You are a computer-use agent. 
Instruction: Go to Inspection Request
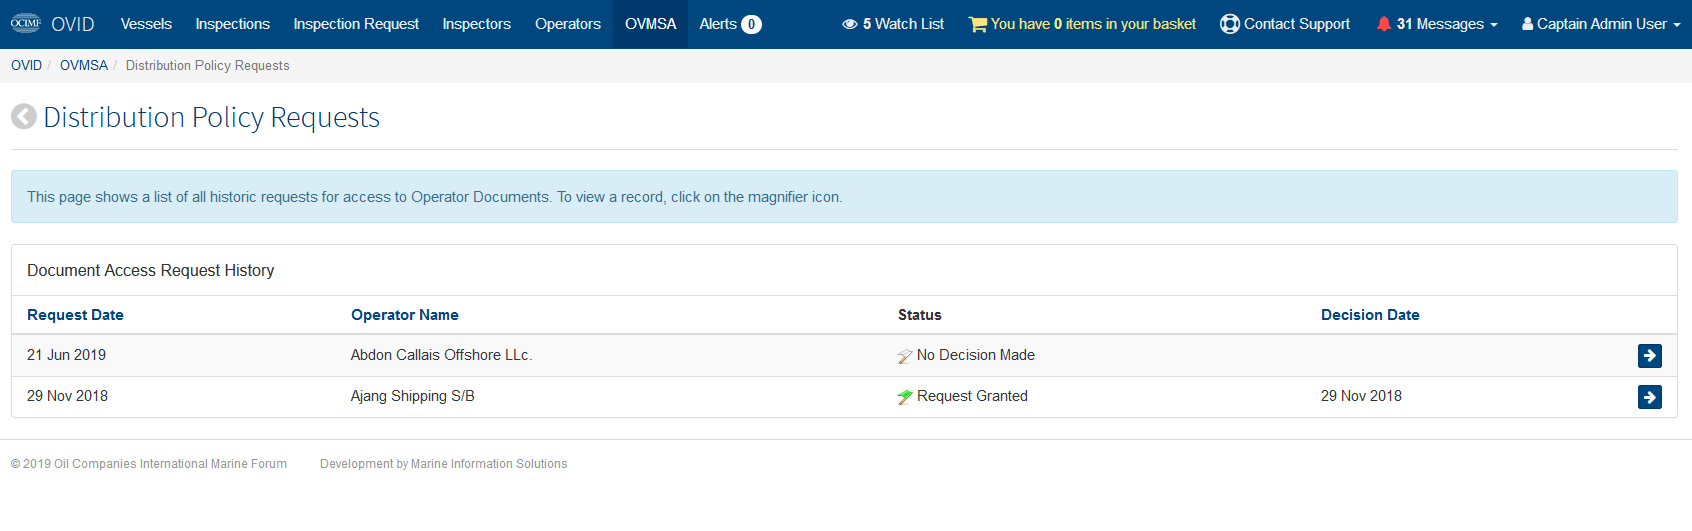[x=356, y=24]
